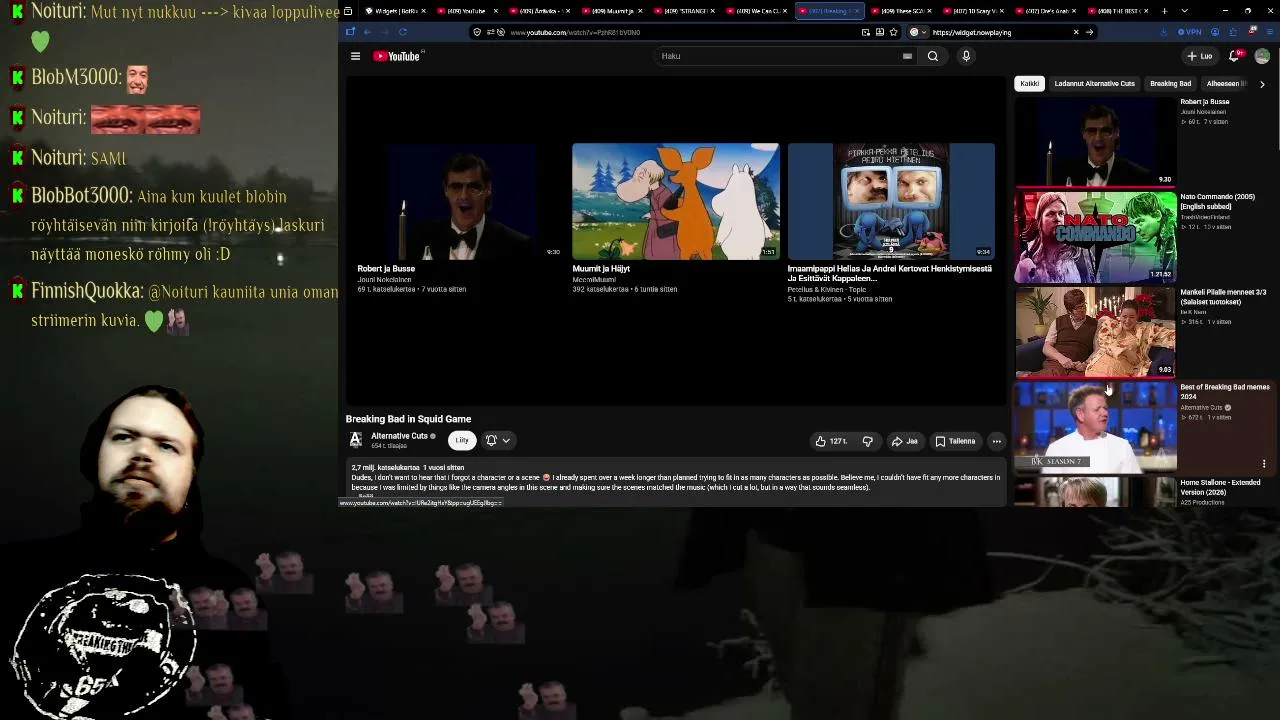Open notification bell dropdown beside Liity
Image resolution: width=1280 pixels, height=720 pixels.
coord(497,441)
